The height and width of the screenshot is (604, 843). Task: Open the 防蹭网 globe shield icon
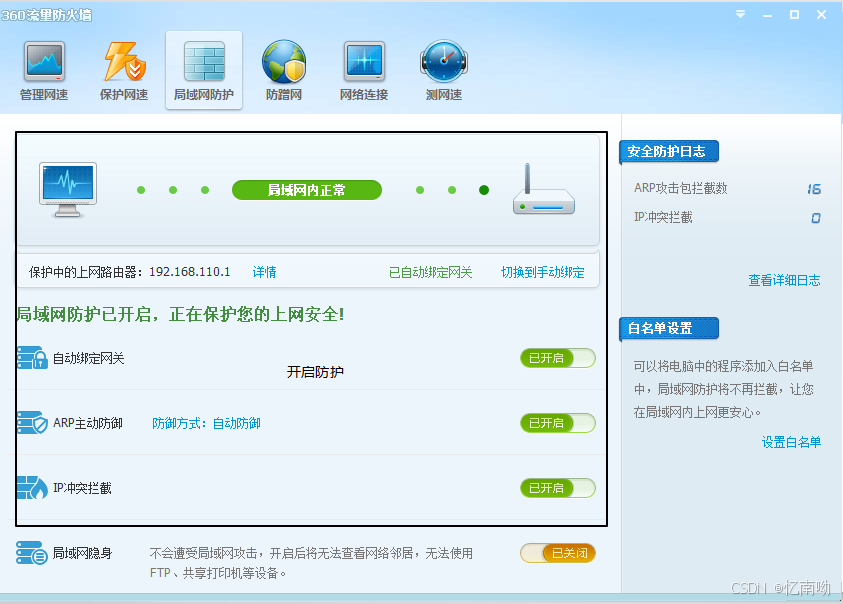point(284,70)
